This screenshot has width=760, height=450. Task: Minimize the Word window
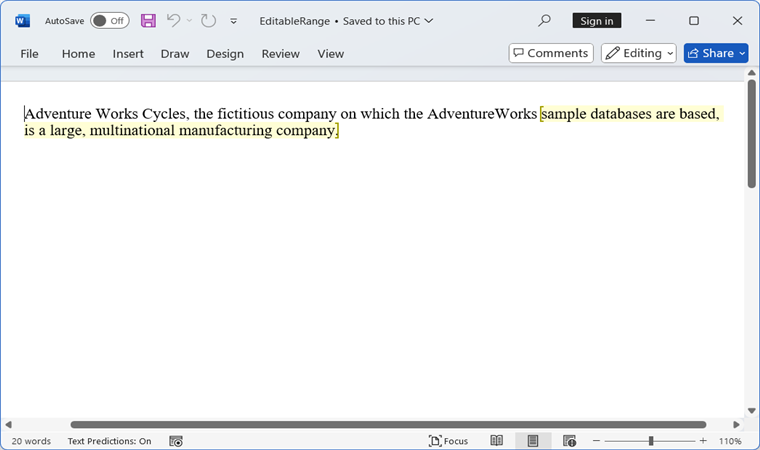[x=650, y=21]
